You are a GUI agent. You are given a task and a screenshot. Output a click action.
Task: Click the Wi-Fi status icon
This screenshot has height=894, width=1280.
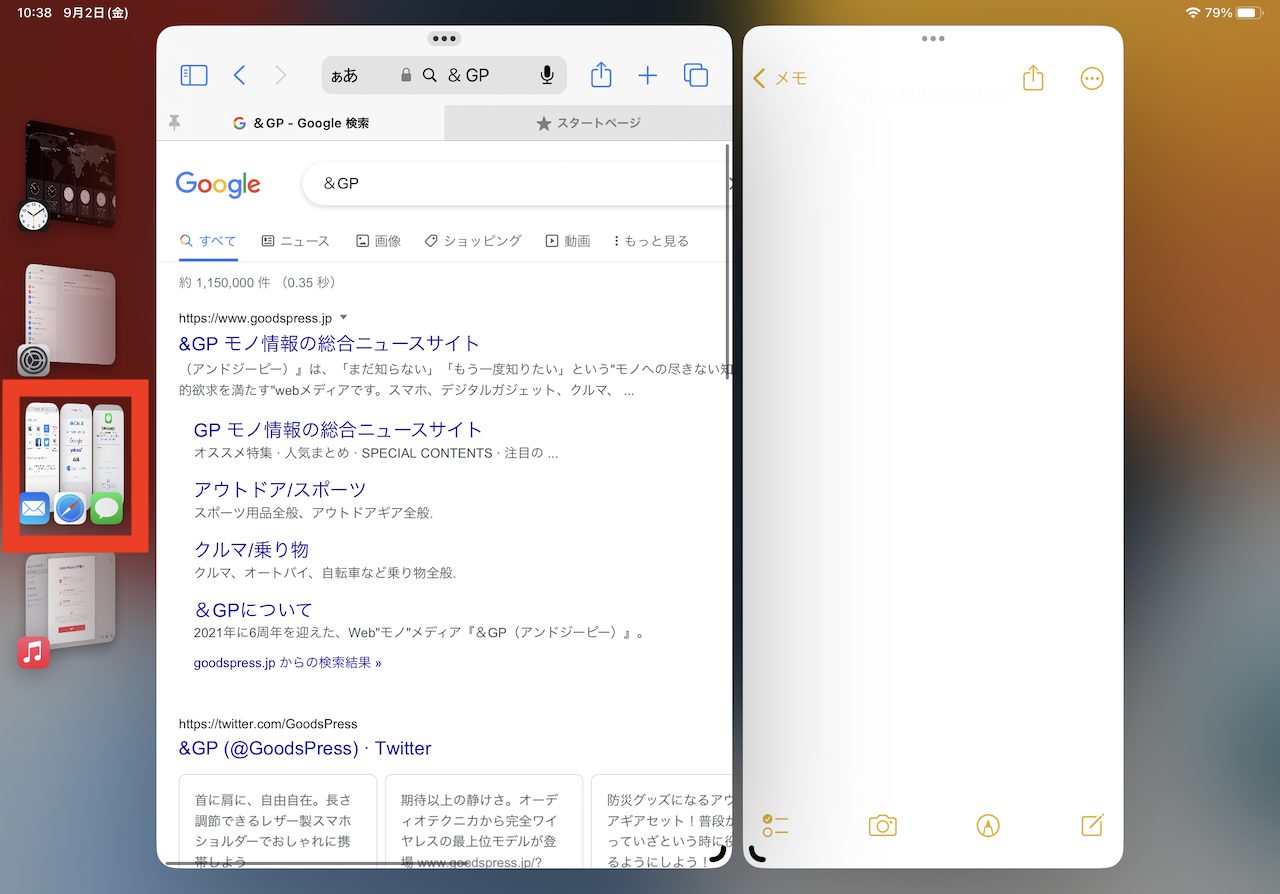pyautogui.click(x=1193, y=13)
